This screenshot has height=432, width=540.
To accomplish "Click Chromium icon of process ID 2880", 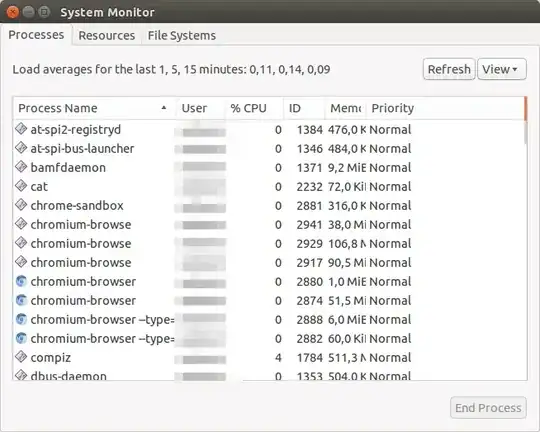I will (21, 281).
